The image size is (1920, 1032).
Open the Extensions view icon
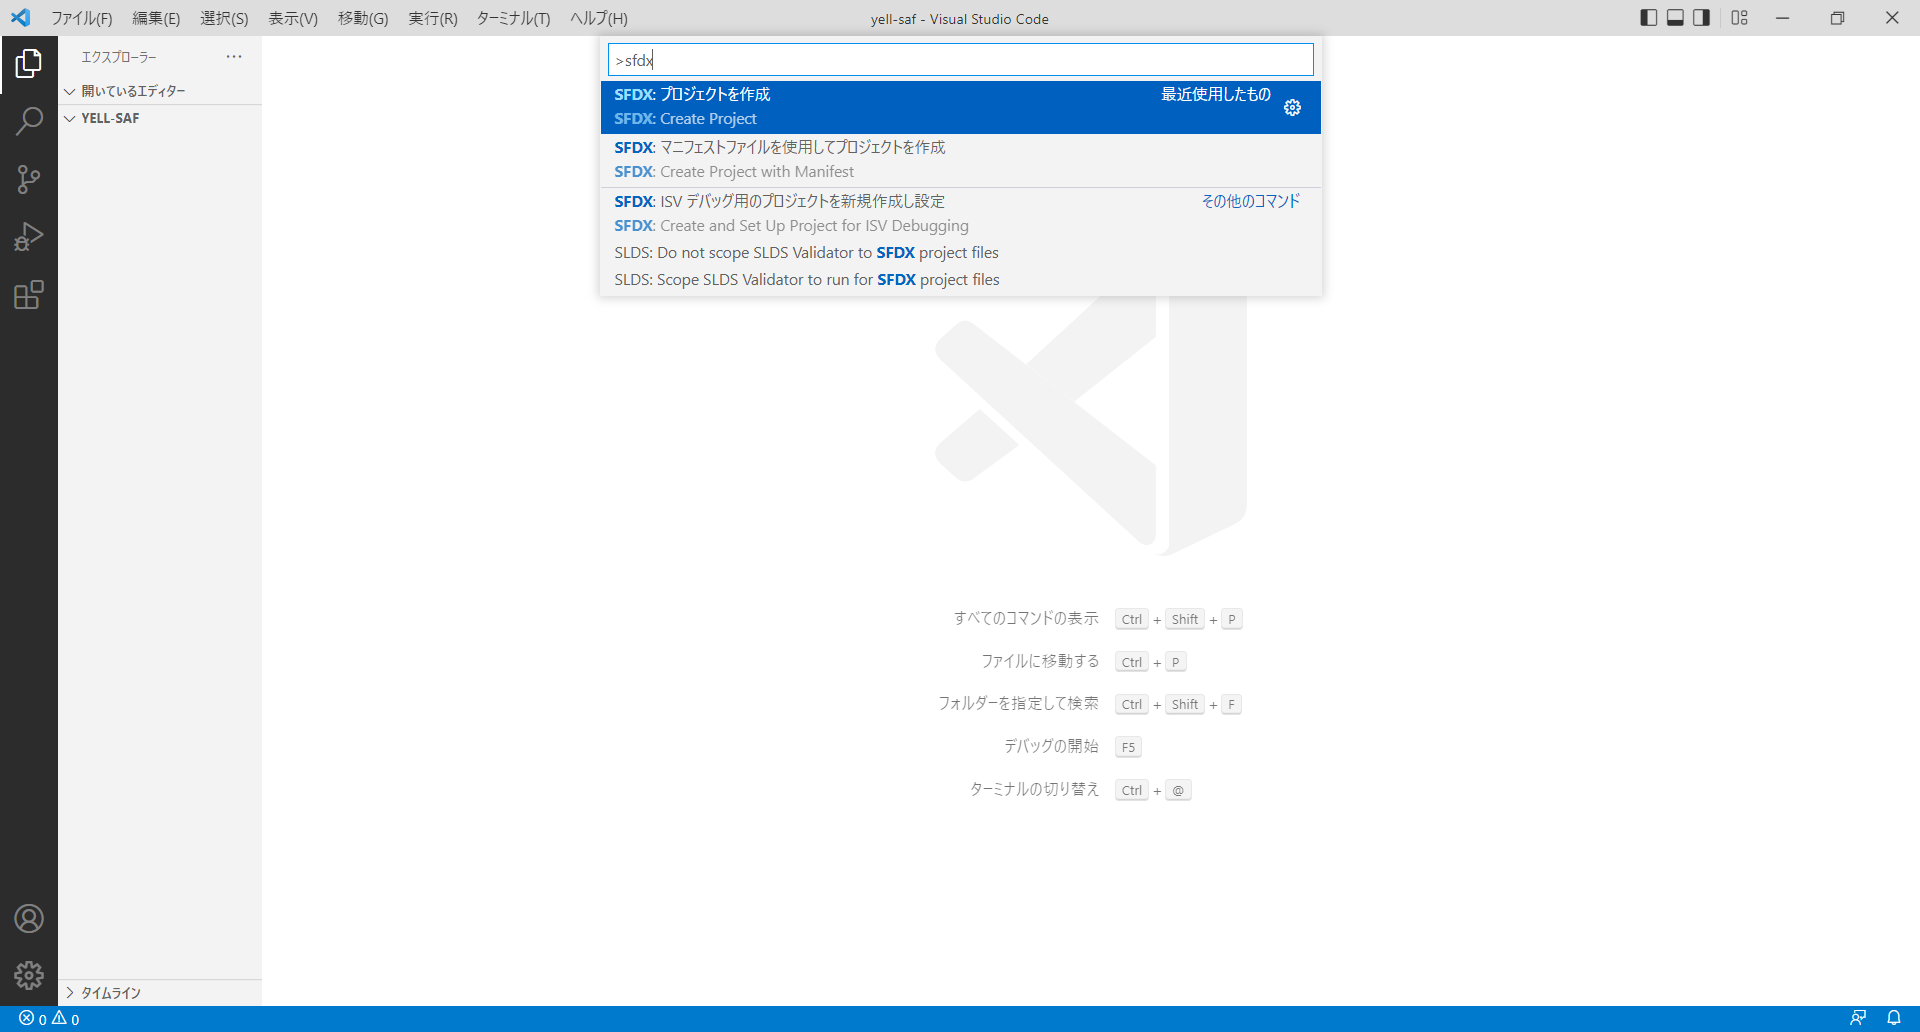(29, 295)
